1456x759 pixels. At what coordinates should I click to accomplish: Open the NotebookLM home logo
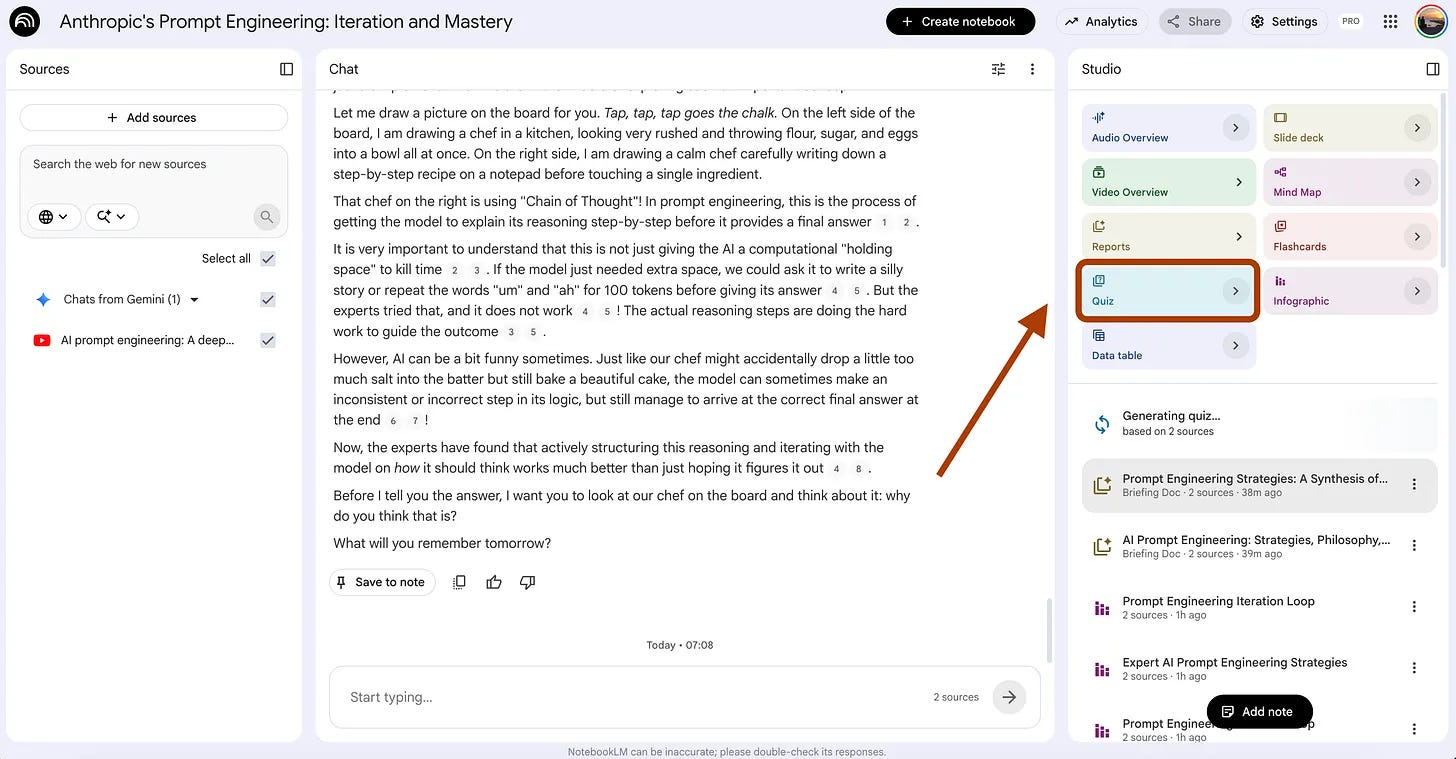coord(24,21)
